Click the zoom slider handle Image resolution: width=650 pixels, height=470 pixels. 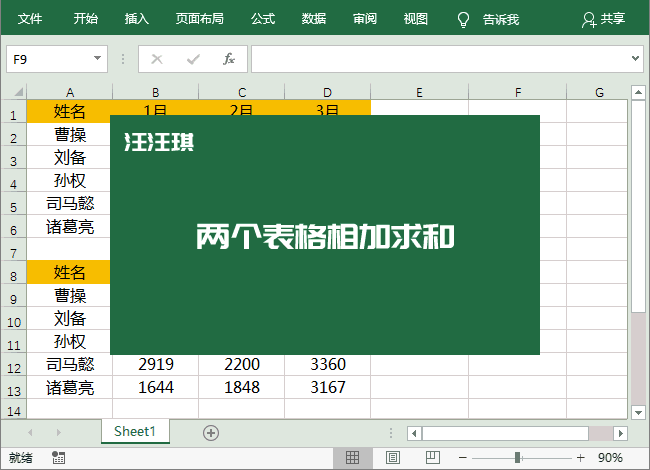coord(517,458)
